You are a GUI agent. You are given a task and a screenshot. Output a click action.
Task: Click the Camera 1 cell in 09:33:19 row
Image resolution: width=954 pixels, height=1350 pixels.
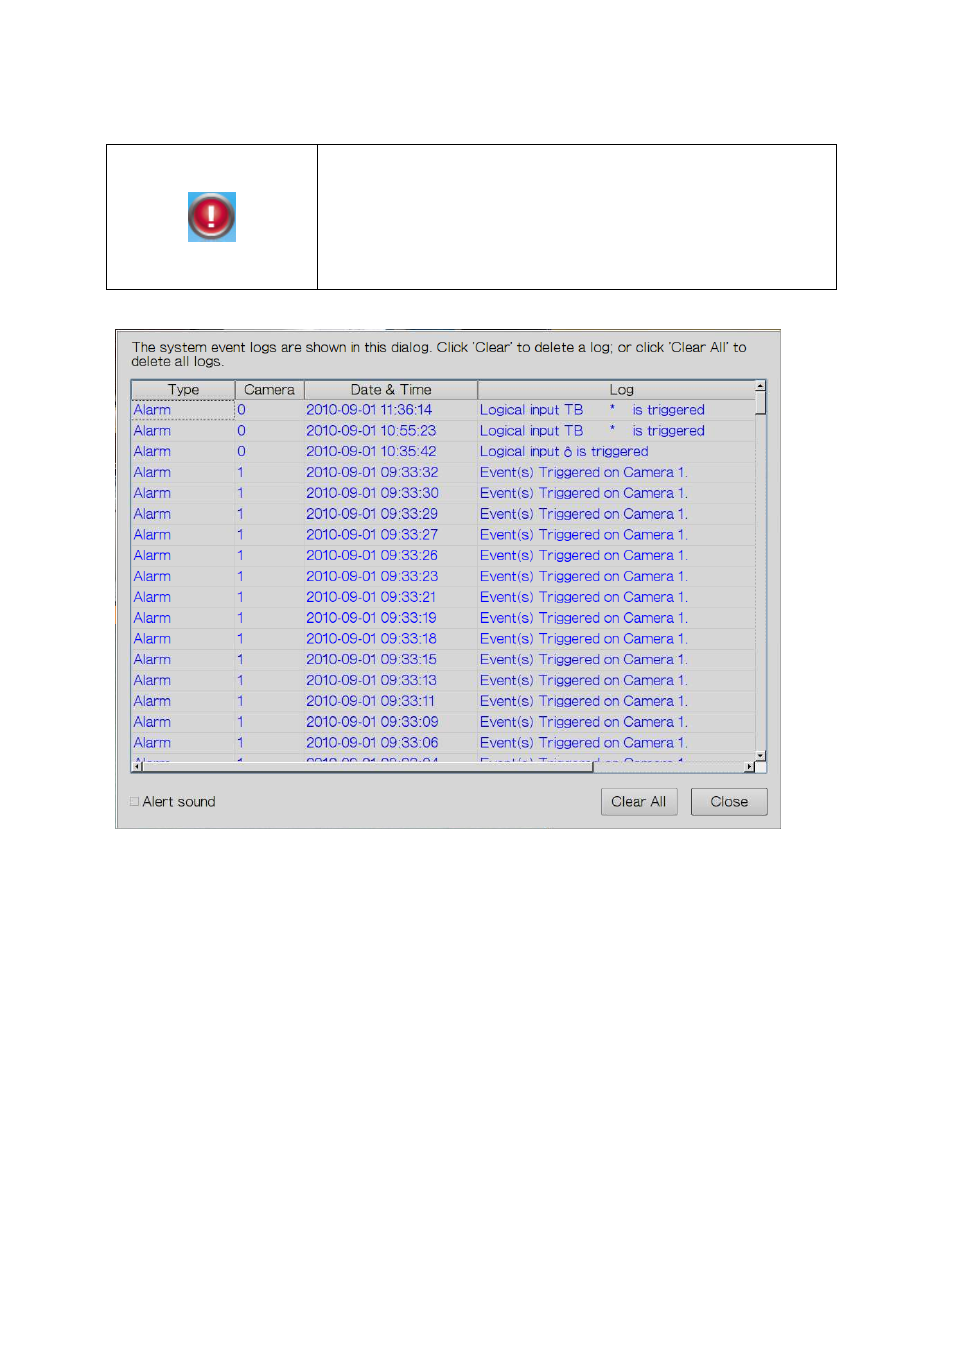(x=269, y=618)
